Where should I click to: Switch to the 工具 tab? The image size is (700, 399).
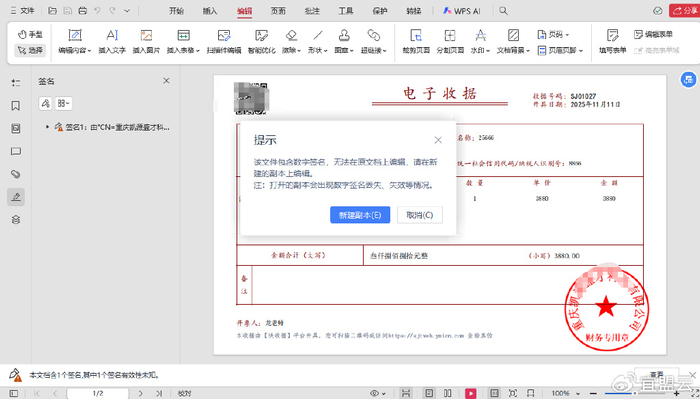tap(346, 11)
